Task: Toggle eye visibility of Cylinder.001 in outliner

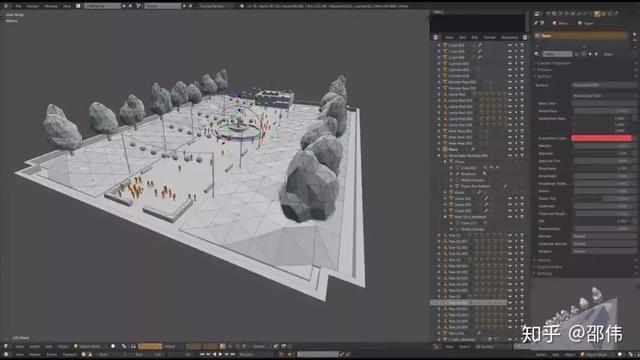Action: click(x=510, y=64)
